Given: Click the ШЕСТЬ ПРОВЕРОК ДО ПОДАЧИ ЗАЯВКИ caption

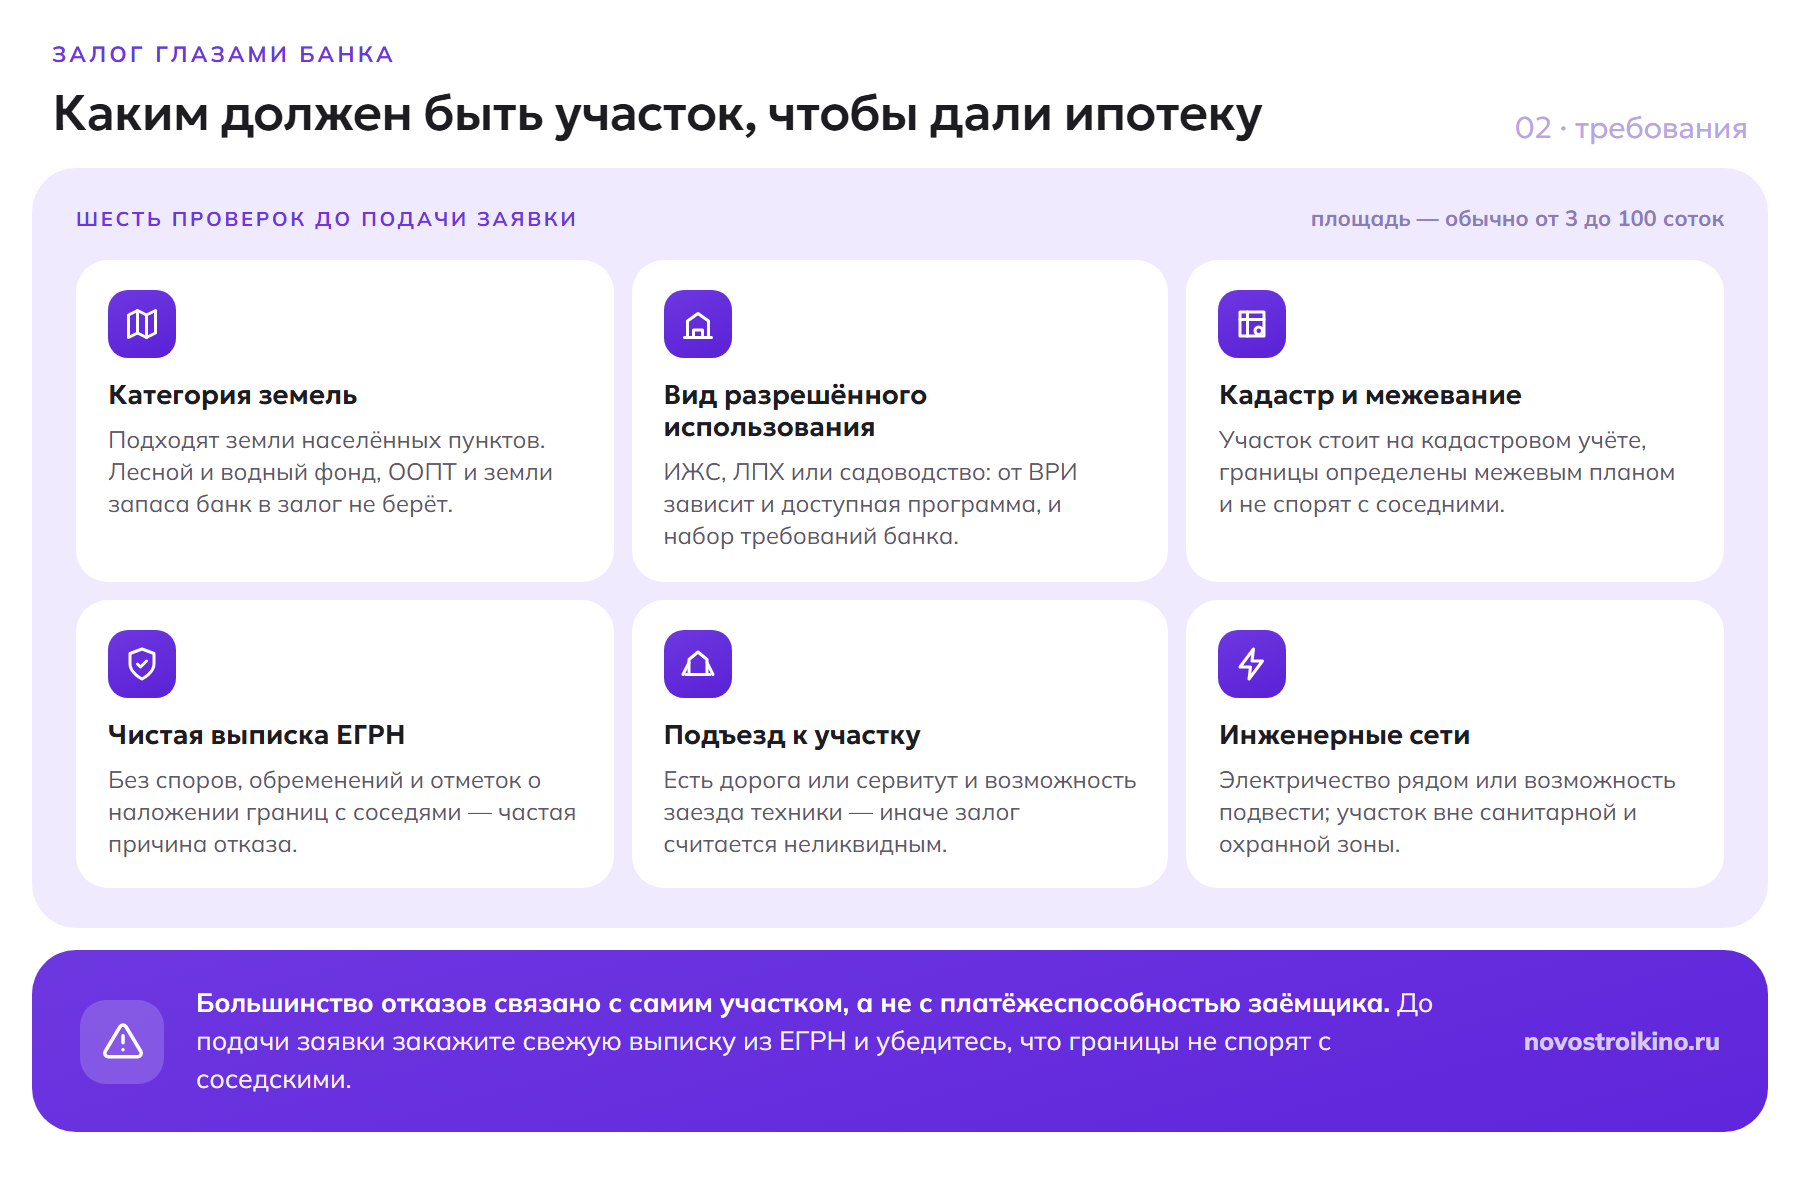Looking at the screenshot, I should (x=326, y=219).
